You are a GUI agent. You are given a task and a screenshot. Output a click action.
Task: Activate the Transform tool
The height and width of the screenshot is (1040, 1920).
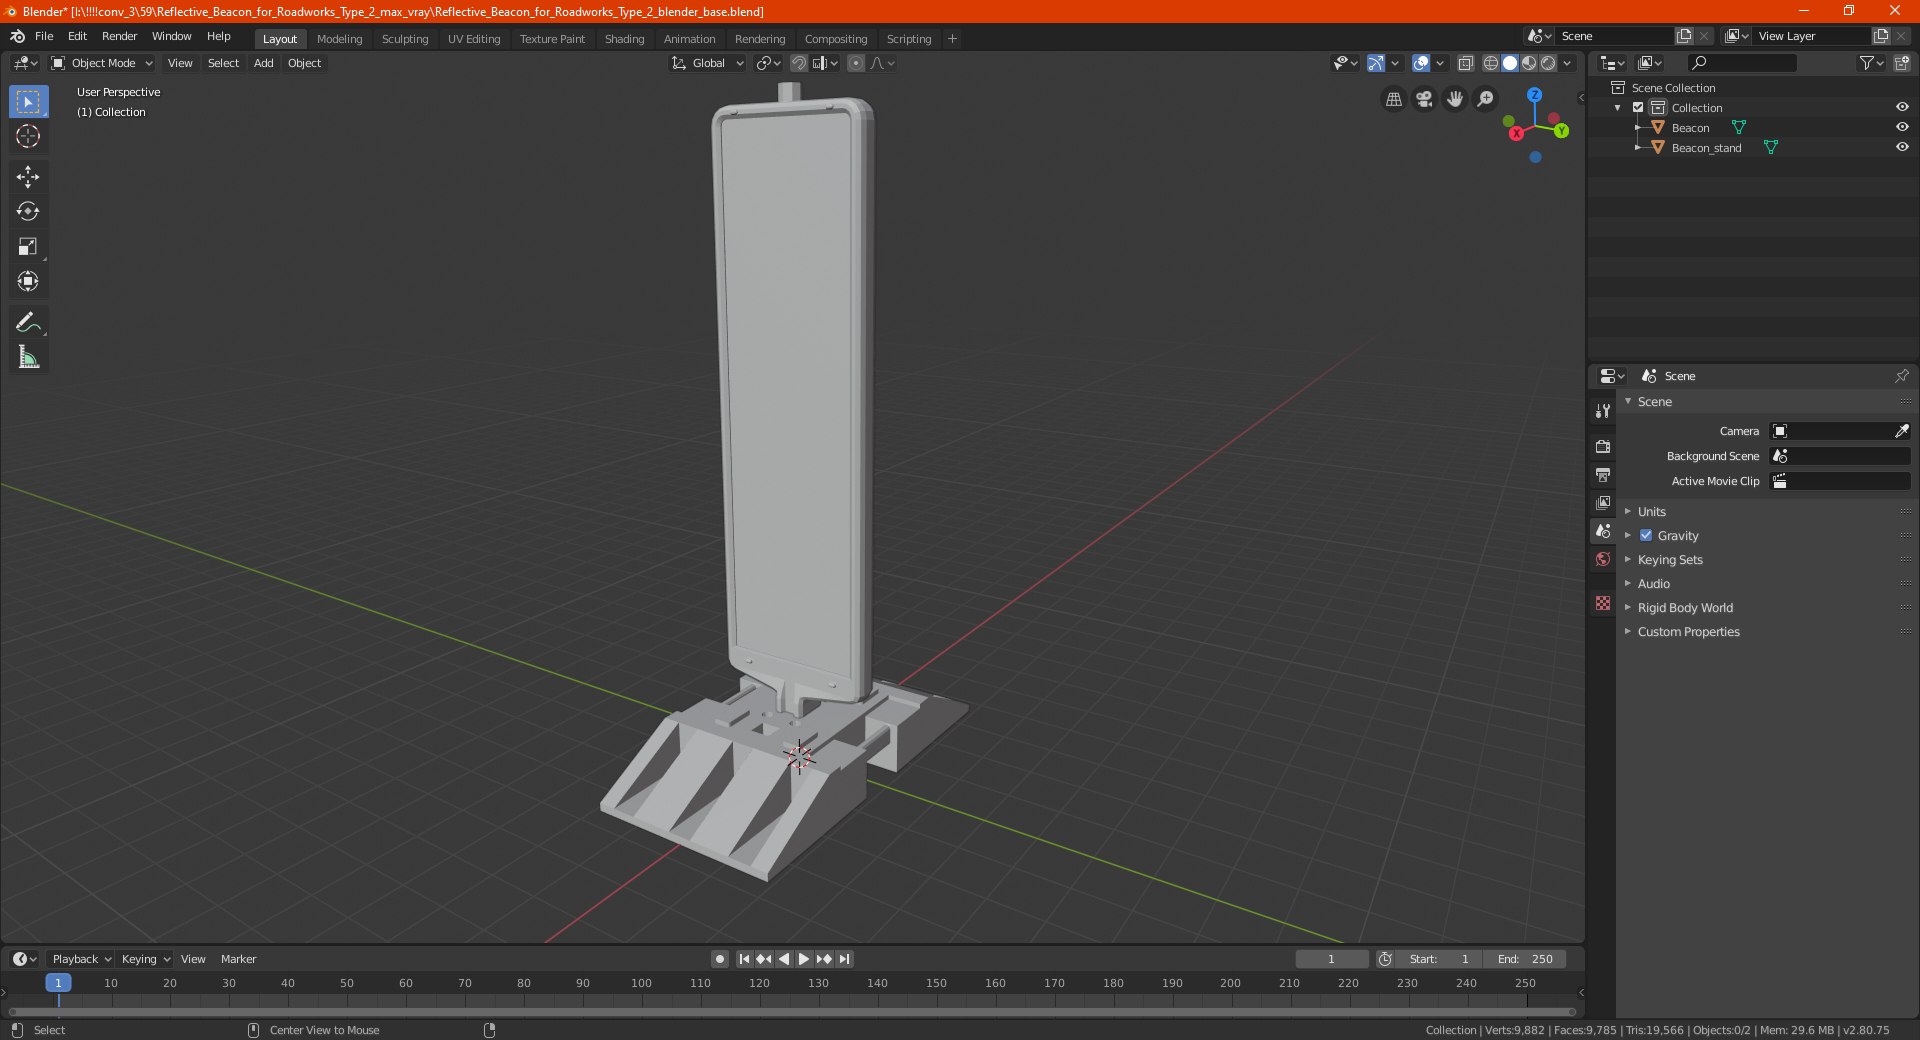point(28,281)
